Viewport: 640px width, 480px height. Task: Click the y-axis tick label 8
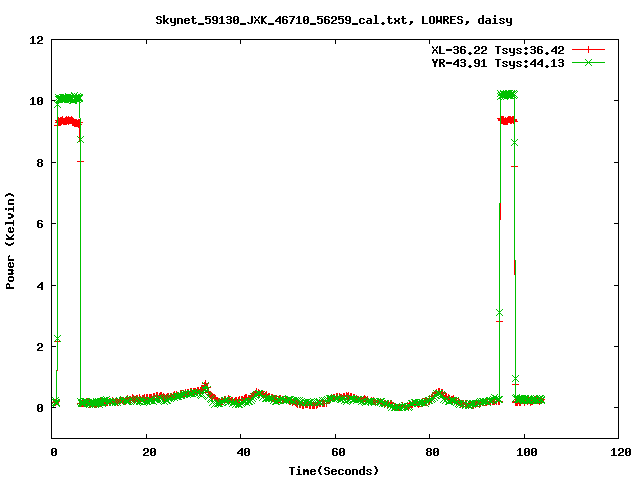pos(40,163)
